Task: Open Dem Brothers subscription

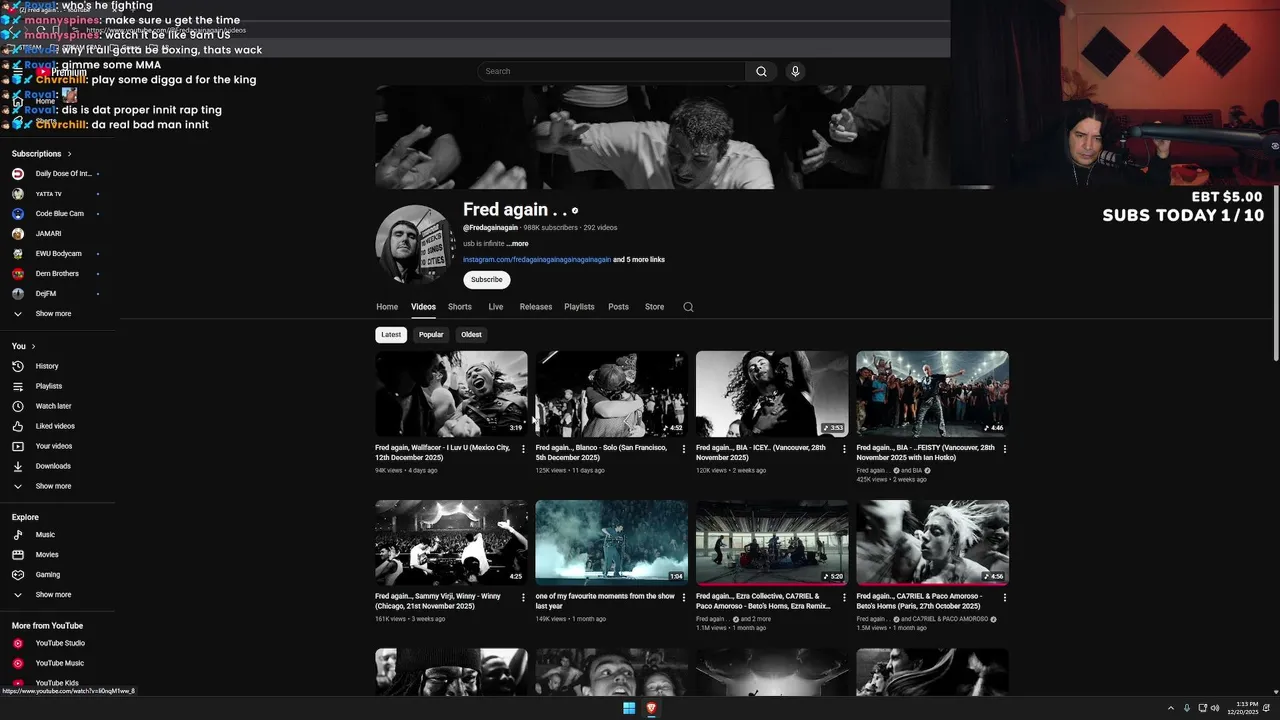Action: tap(57, 274)
